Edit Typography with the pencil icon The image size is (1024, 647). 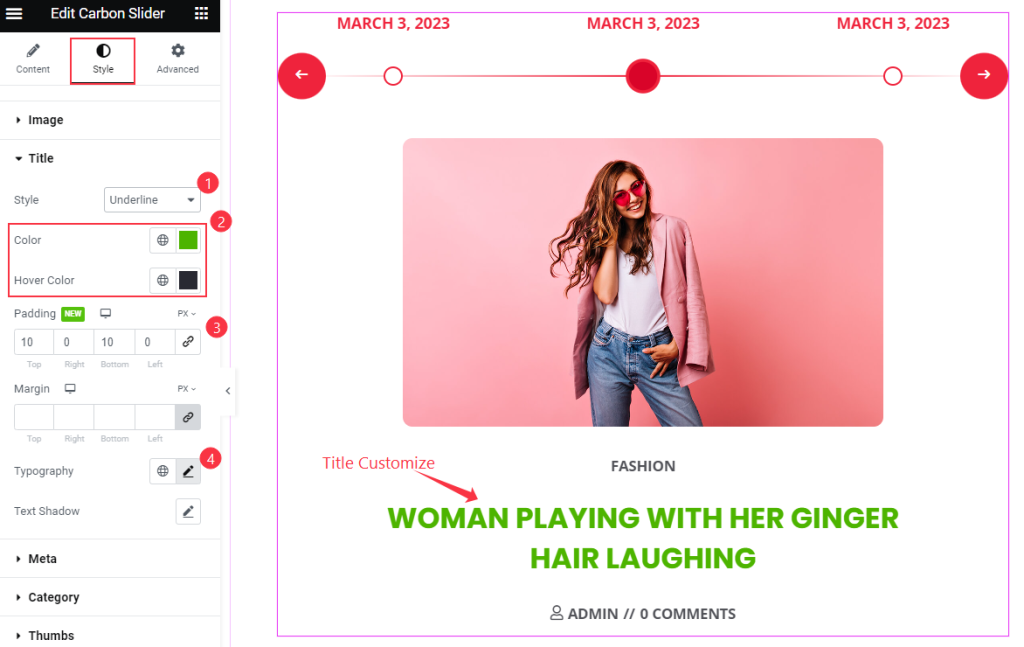point(188,471)
